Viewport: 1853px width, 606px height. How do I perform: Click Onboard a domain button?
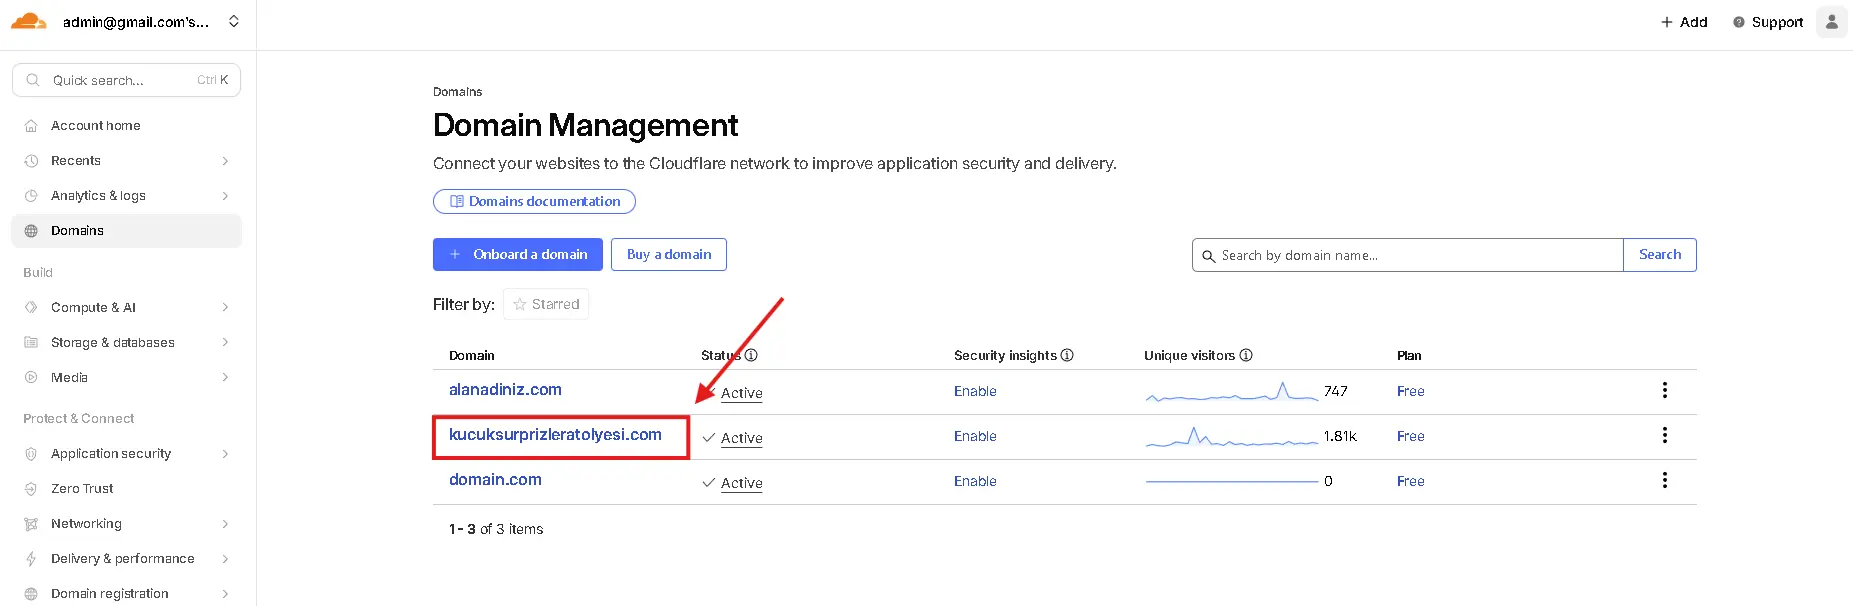click(517, 254)
